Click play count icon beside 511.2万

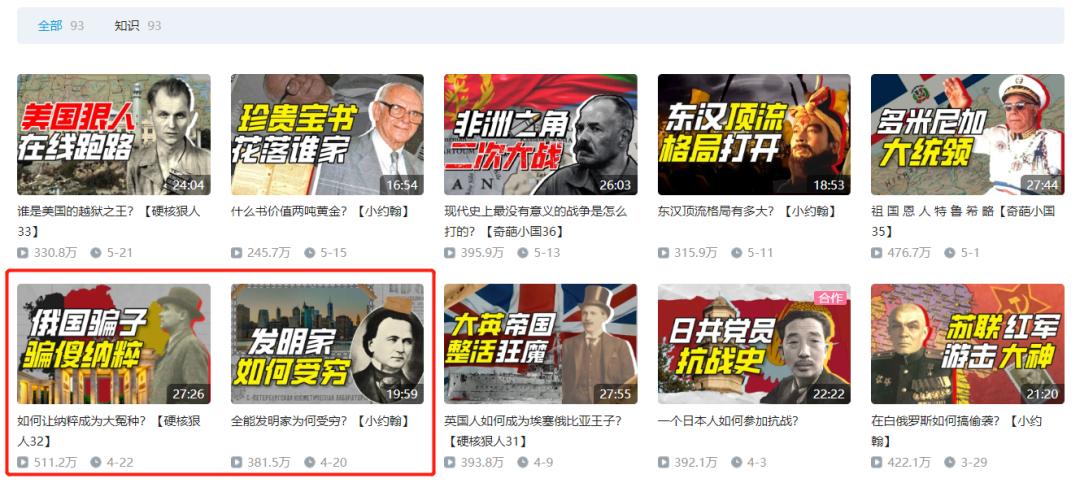point(23,462)
